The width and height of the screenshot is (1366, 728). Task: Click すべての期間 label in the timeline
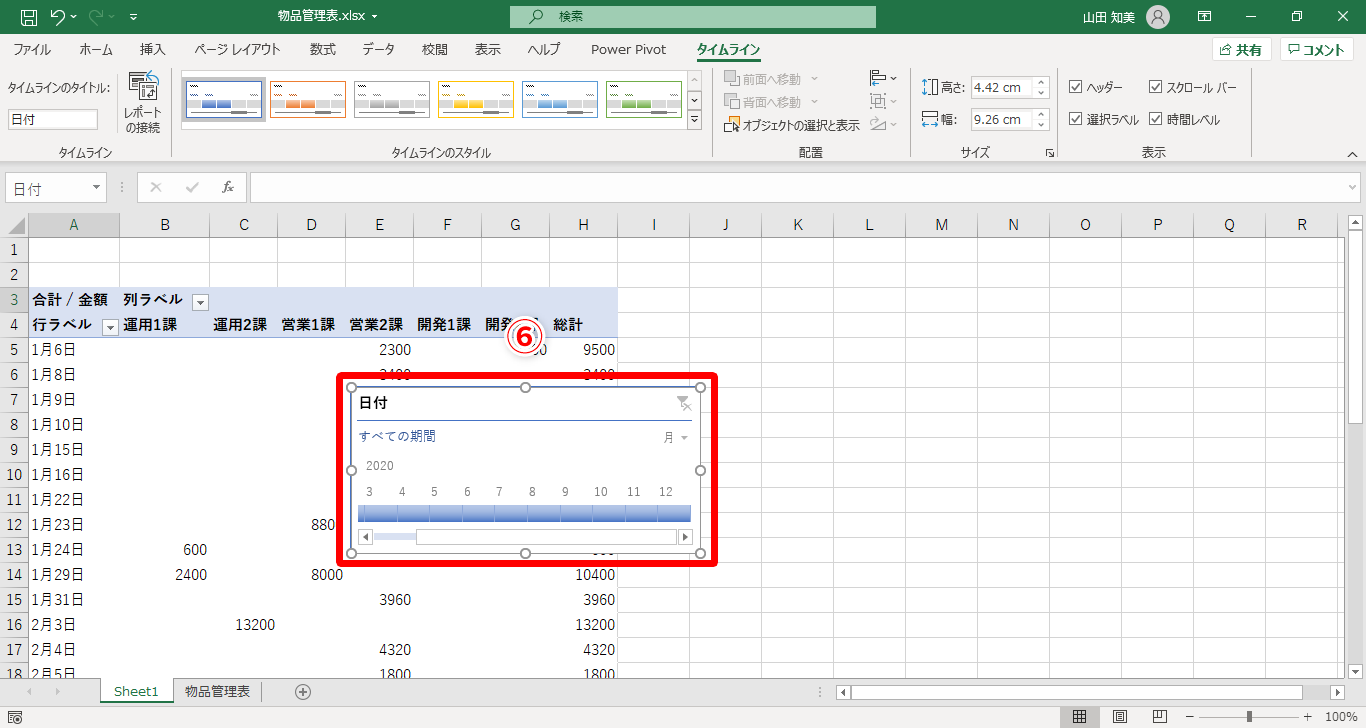[x=397, y=437]
